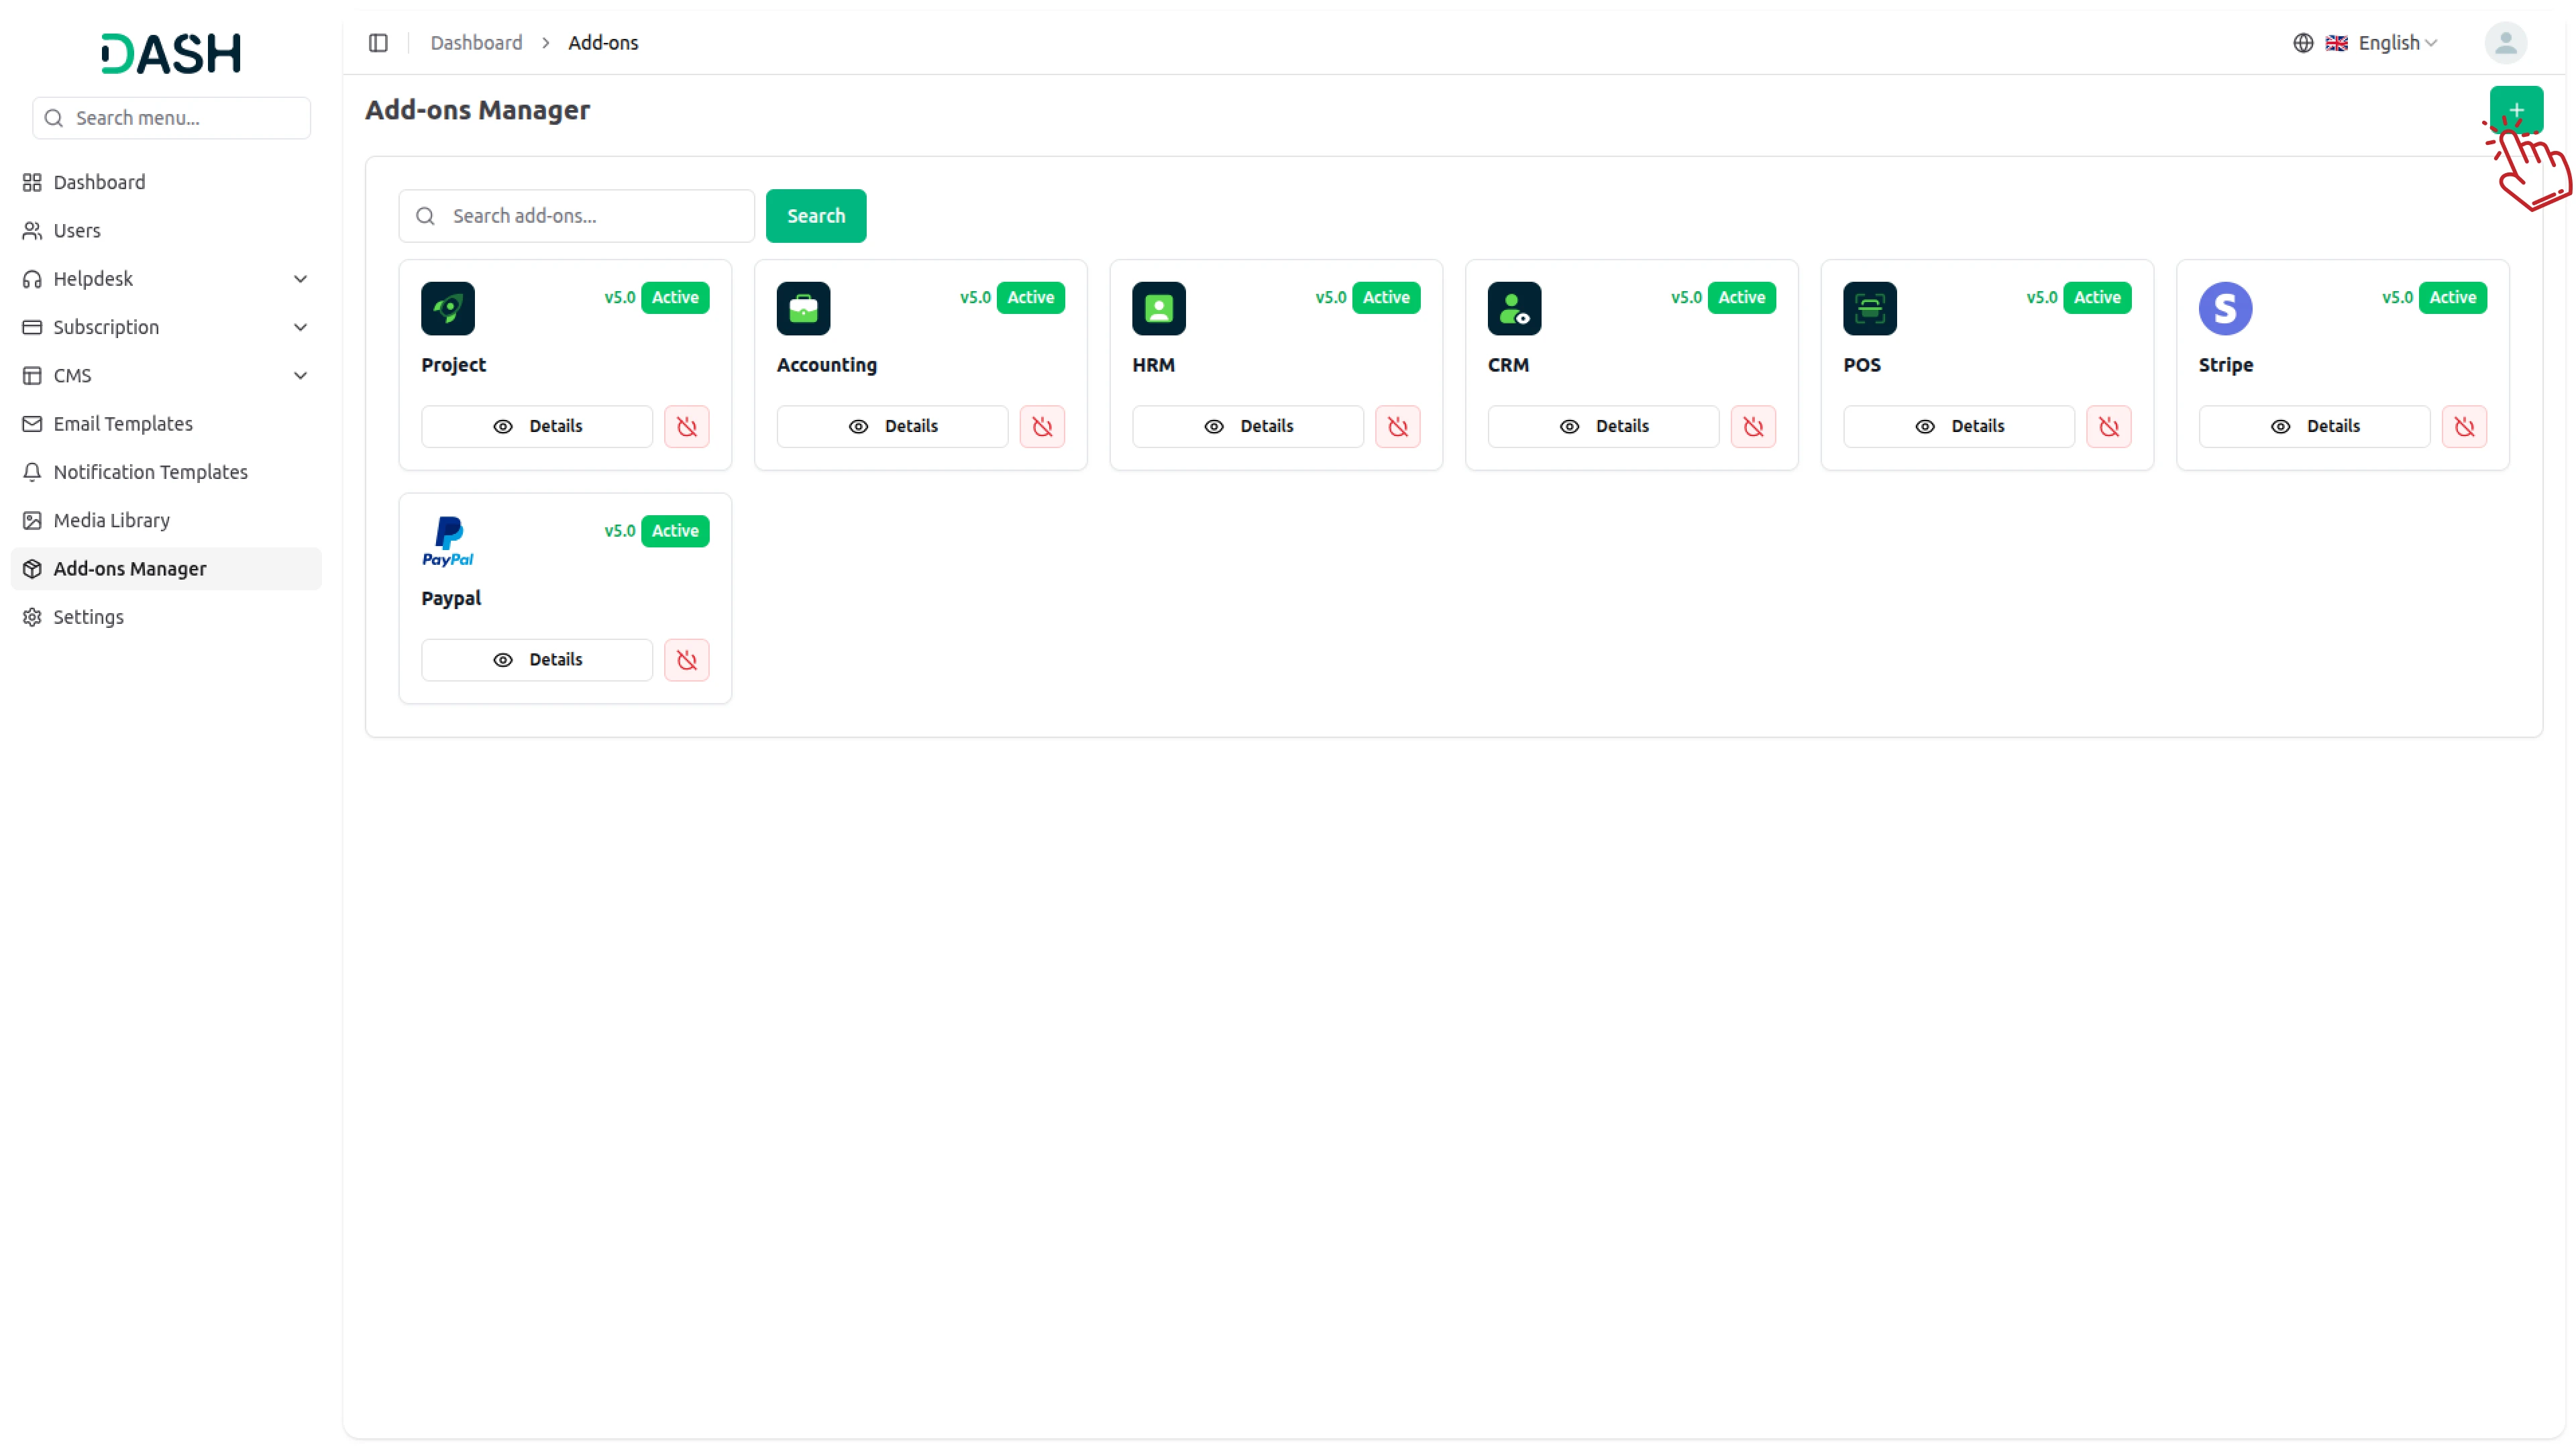This screenshot has width=2576, height=1449.
Task: Open Email Templates in the sidebar
Action: coord(166,423)
